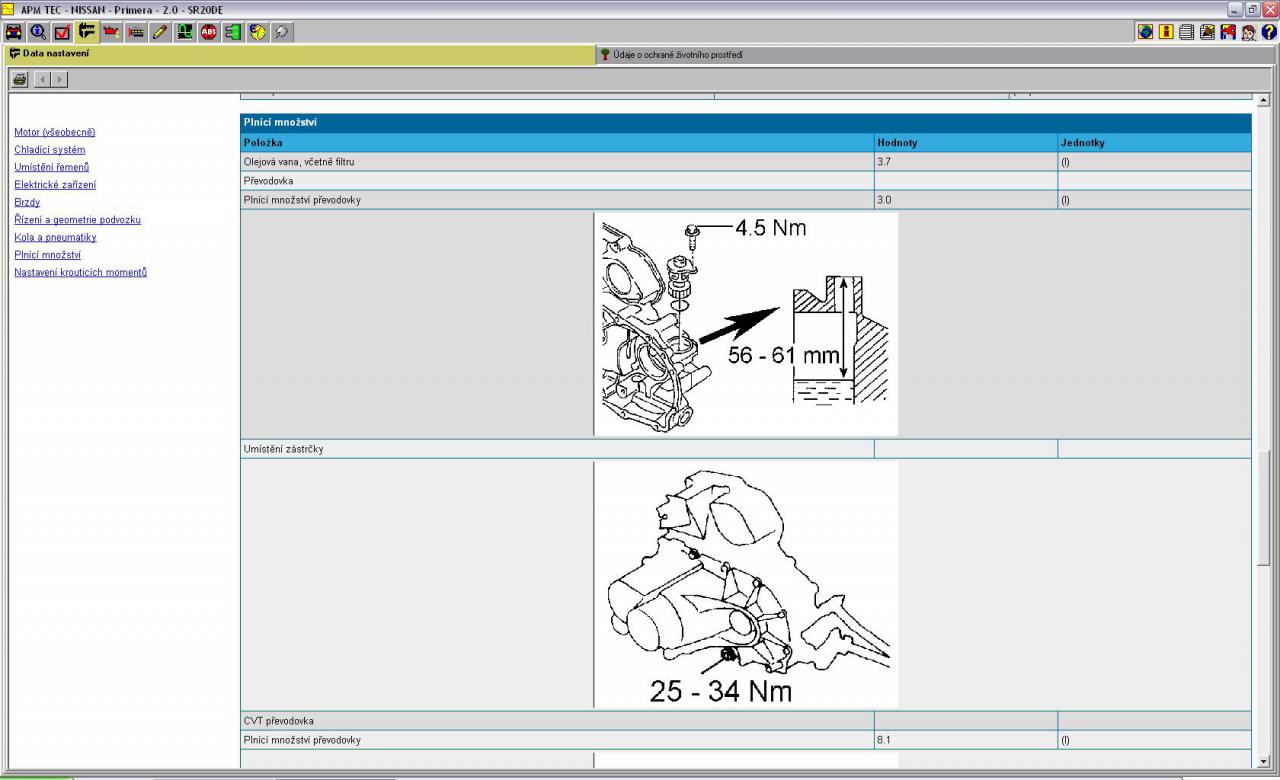Screen dimensions: 1280x780
Task: Select the Převodovka row
Action: point(746,181)
